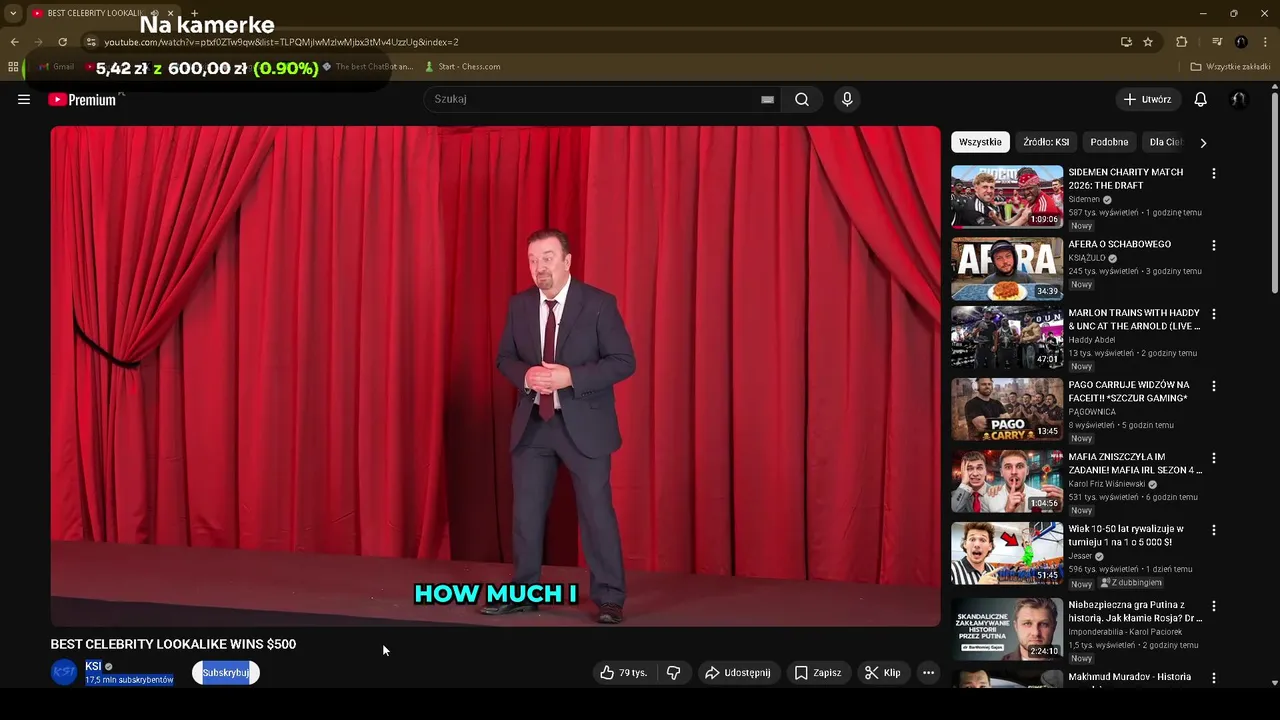Screen dimensions: 1280x720
Task: Click the Subskrybuj button
Action: [x=226, y=673]
